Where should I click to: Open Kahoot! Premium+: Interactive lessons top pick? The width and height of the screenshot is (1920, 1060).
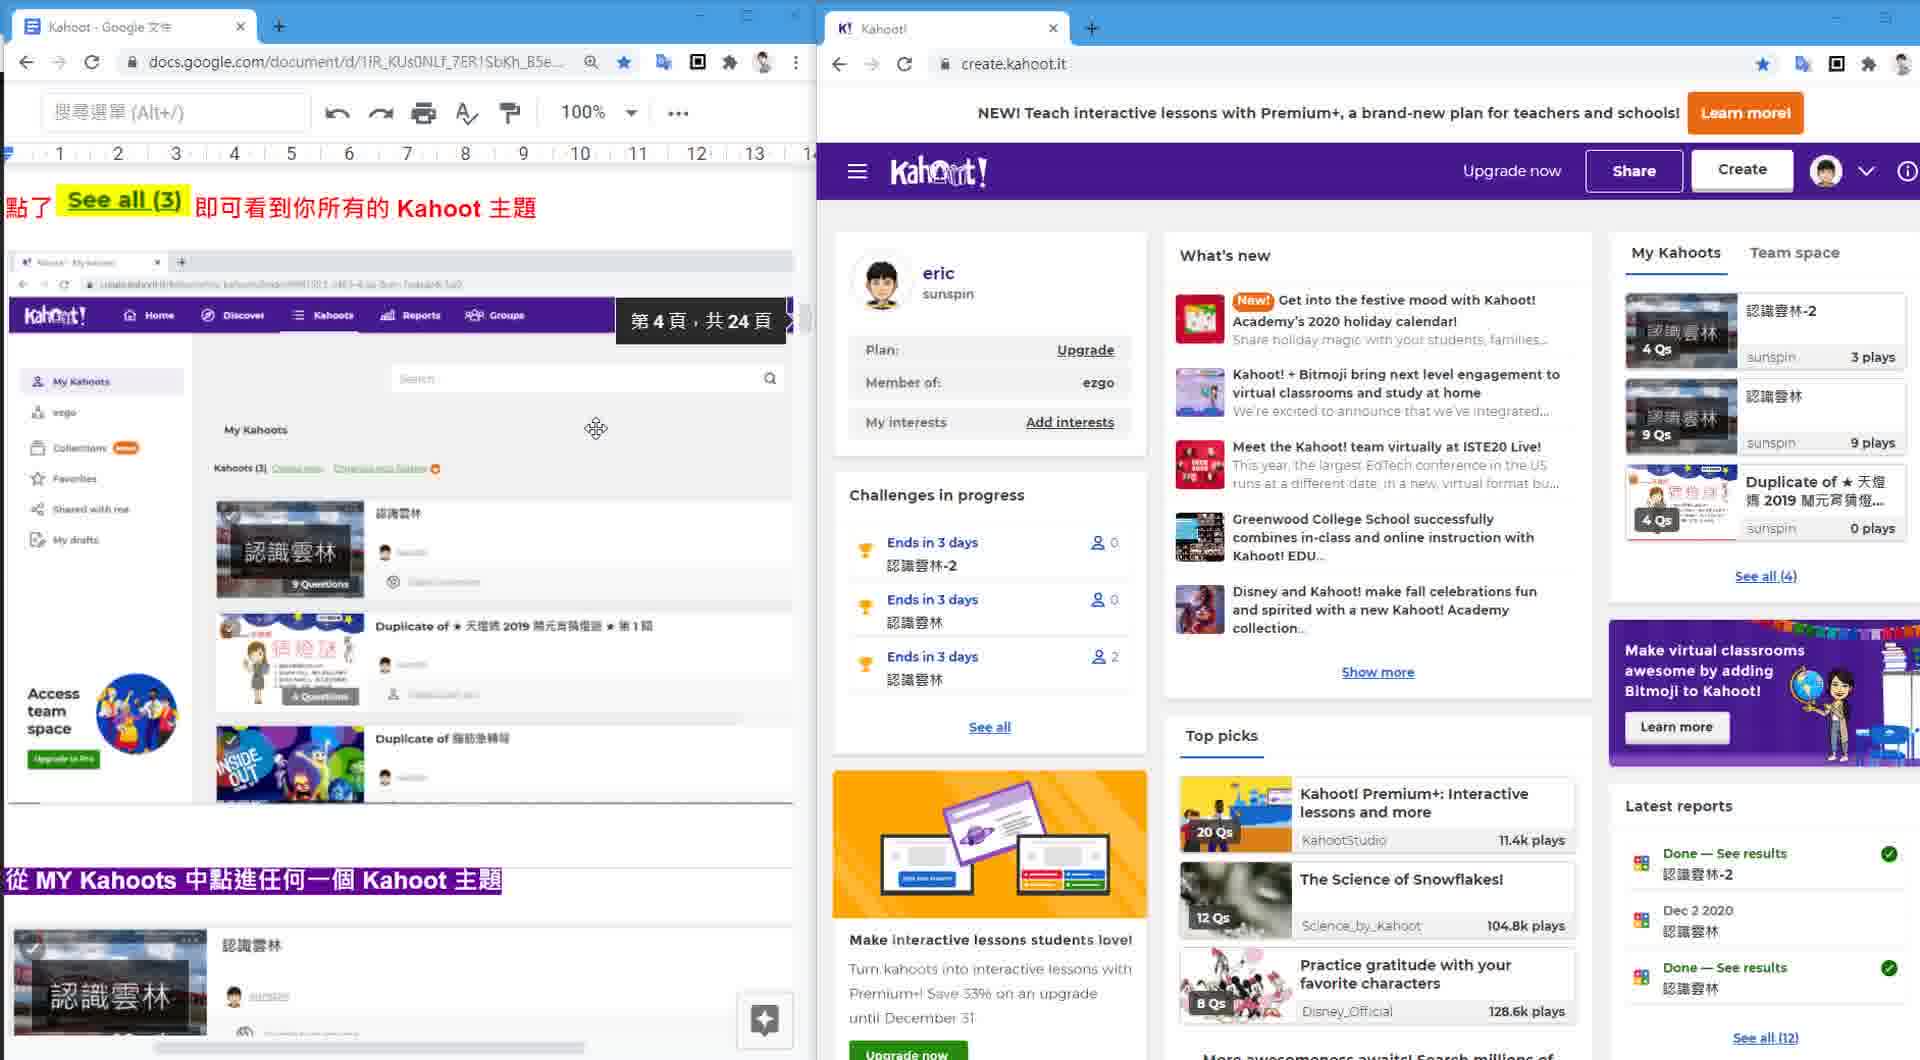1376,815
